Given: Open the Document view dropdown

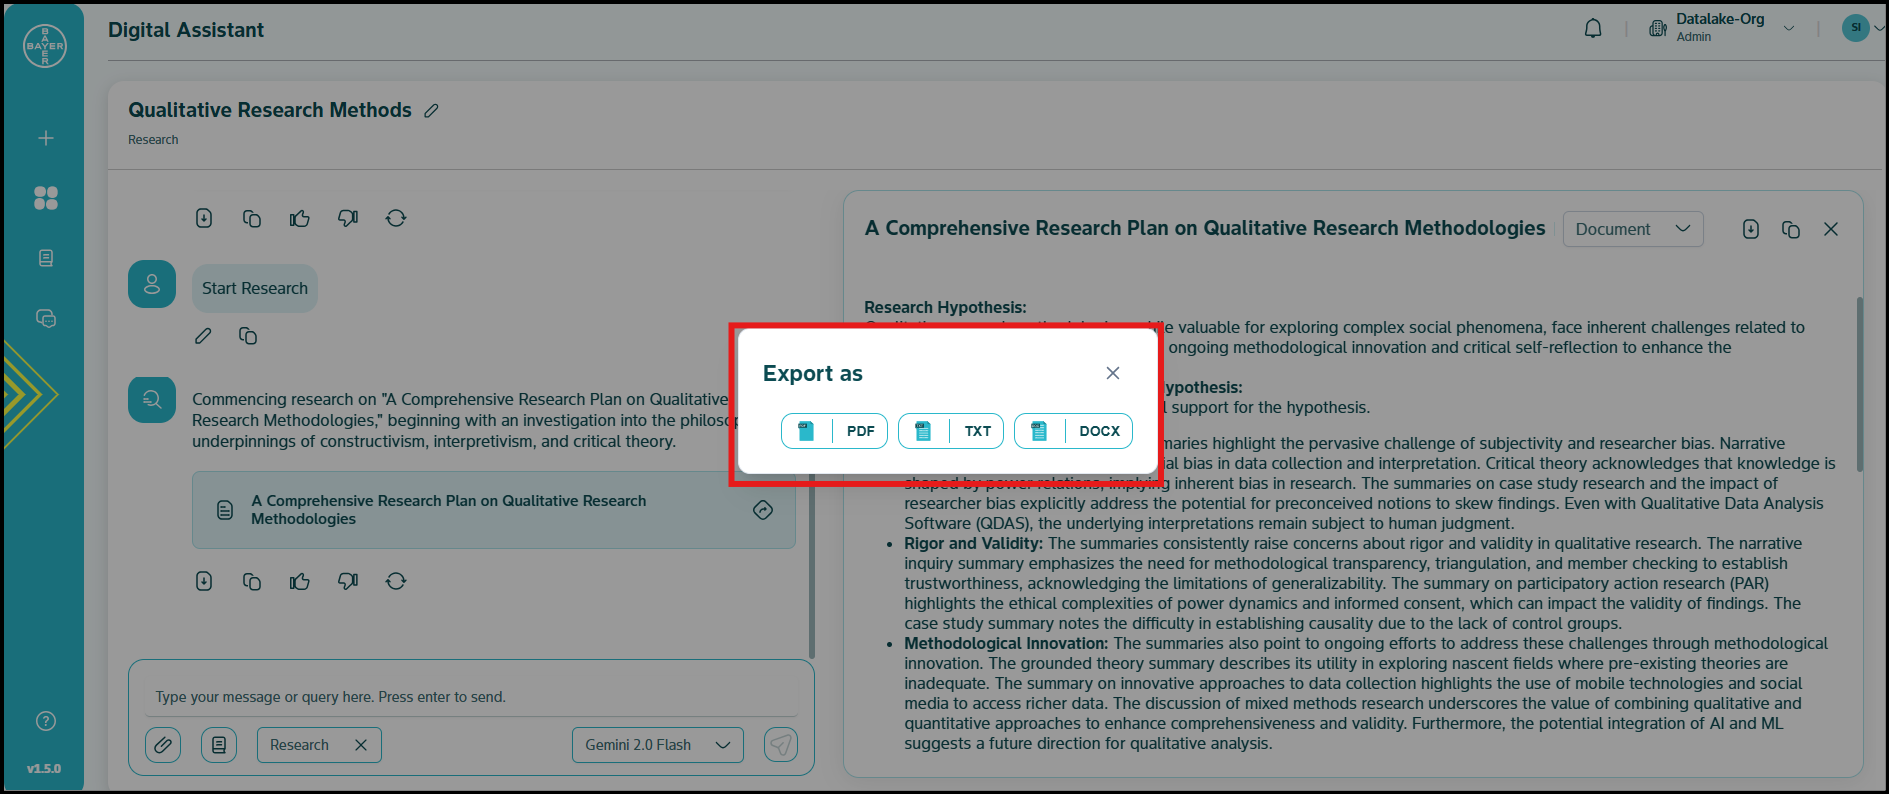Looking at the screenshot, I should click(x=1632, y=229).
